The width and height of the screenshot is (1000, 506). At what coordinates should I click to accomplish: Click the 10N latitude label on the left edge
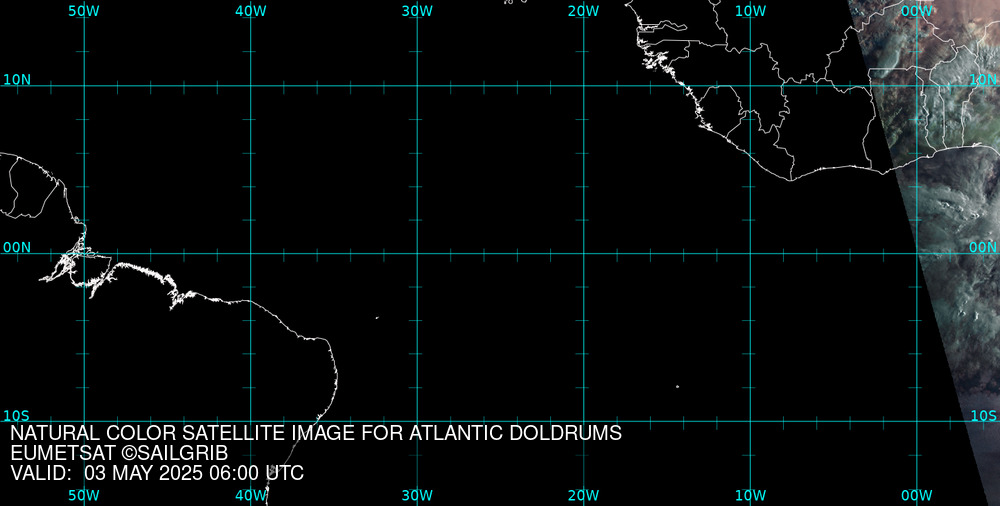click(17, 80)
